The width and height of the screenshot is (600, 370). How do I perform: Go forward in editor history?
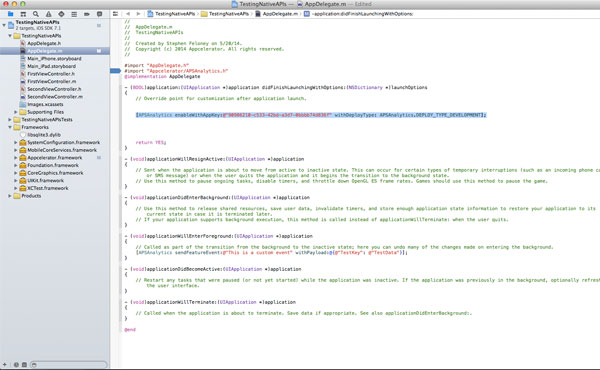138,14
